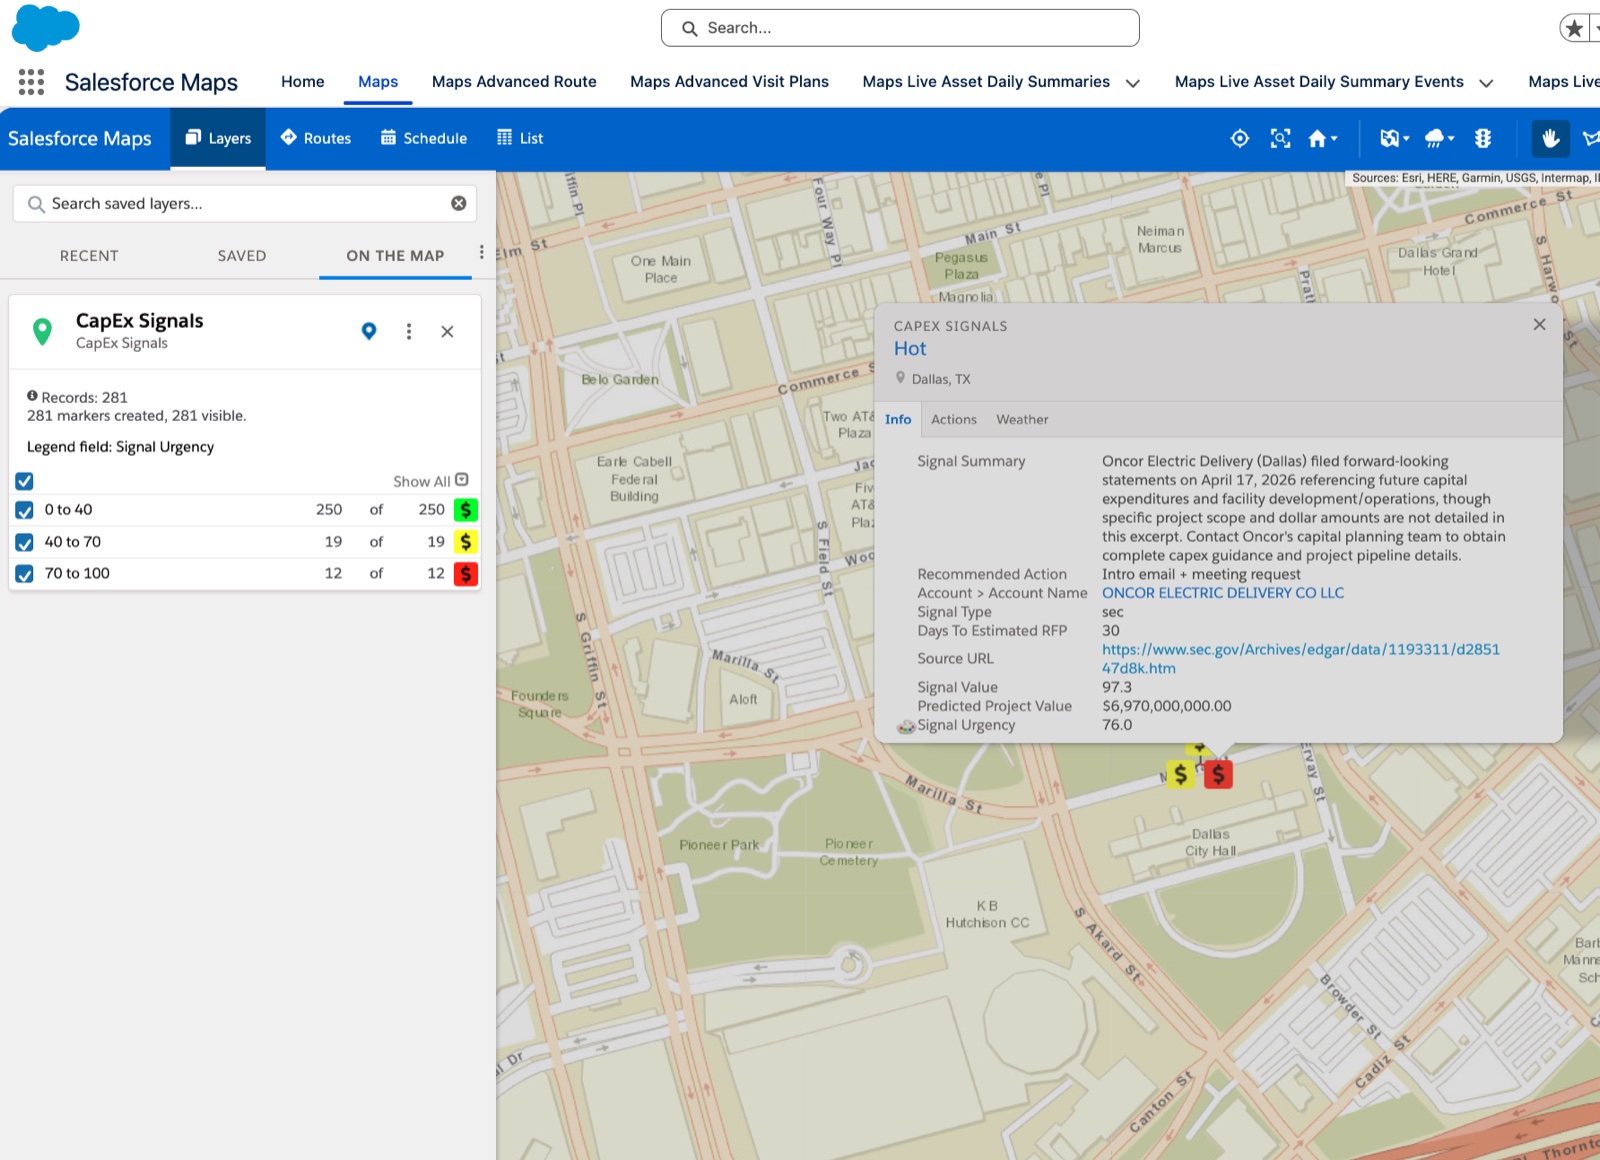Center map on my current location
This screenshot has width=1600, height=1160.
coord(1239,139)
